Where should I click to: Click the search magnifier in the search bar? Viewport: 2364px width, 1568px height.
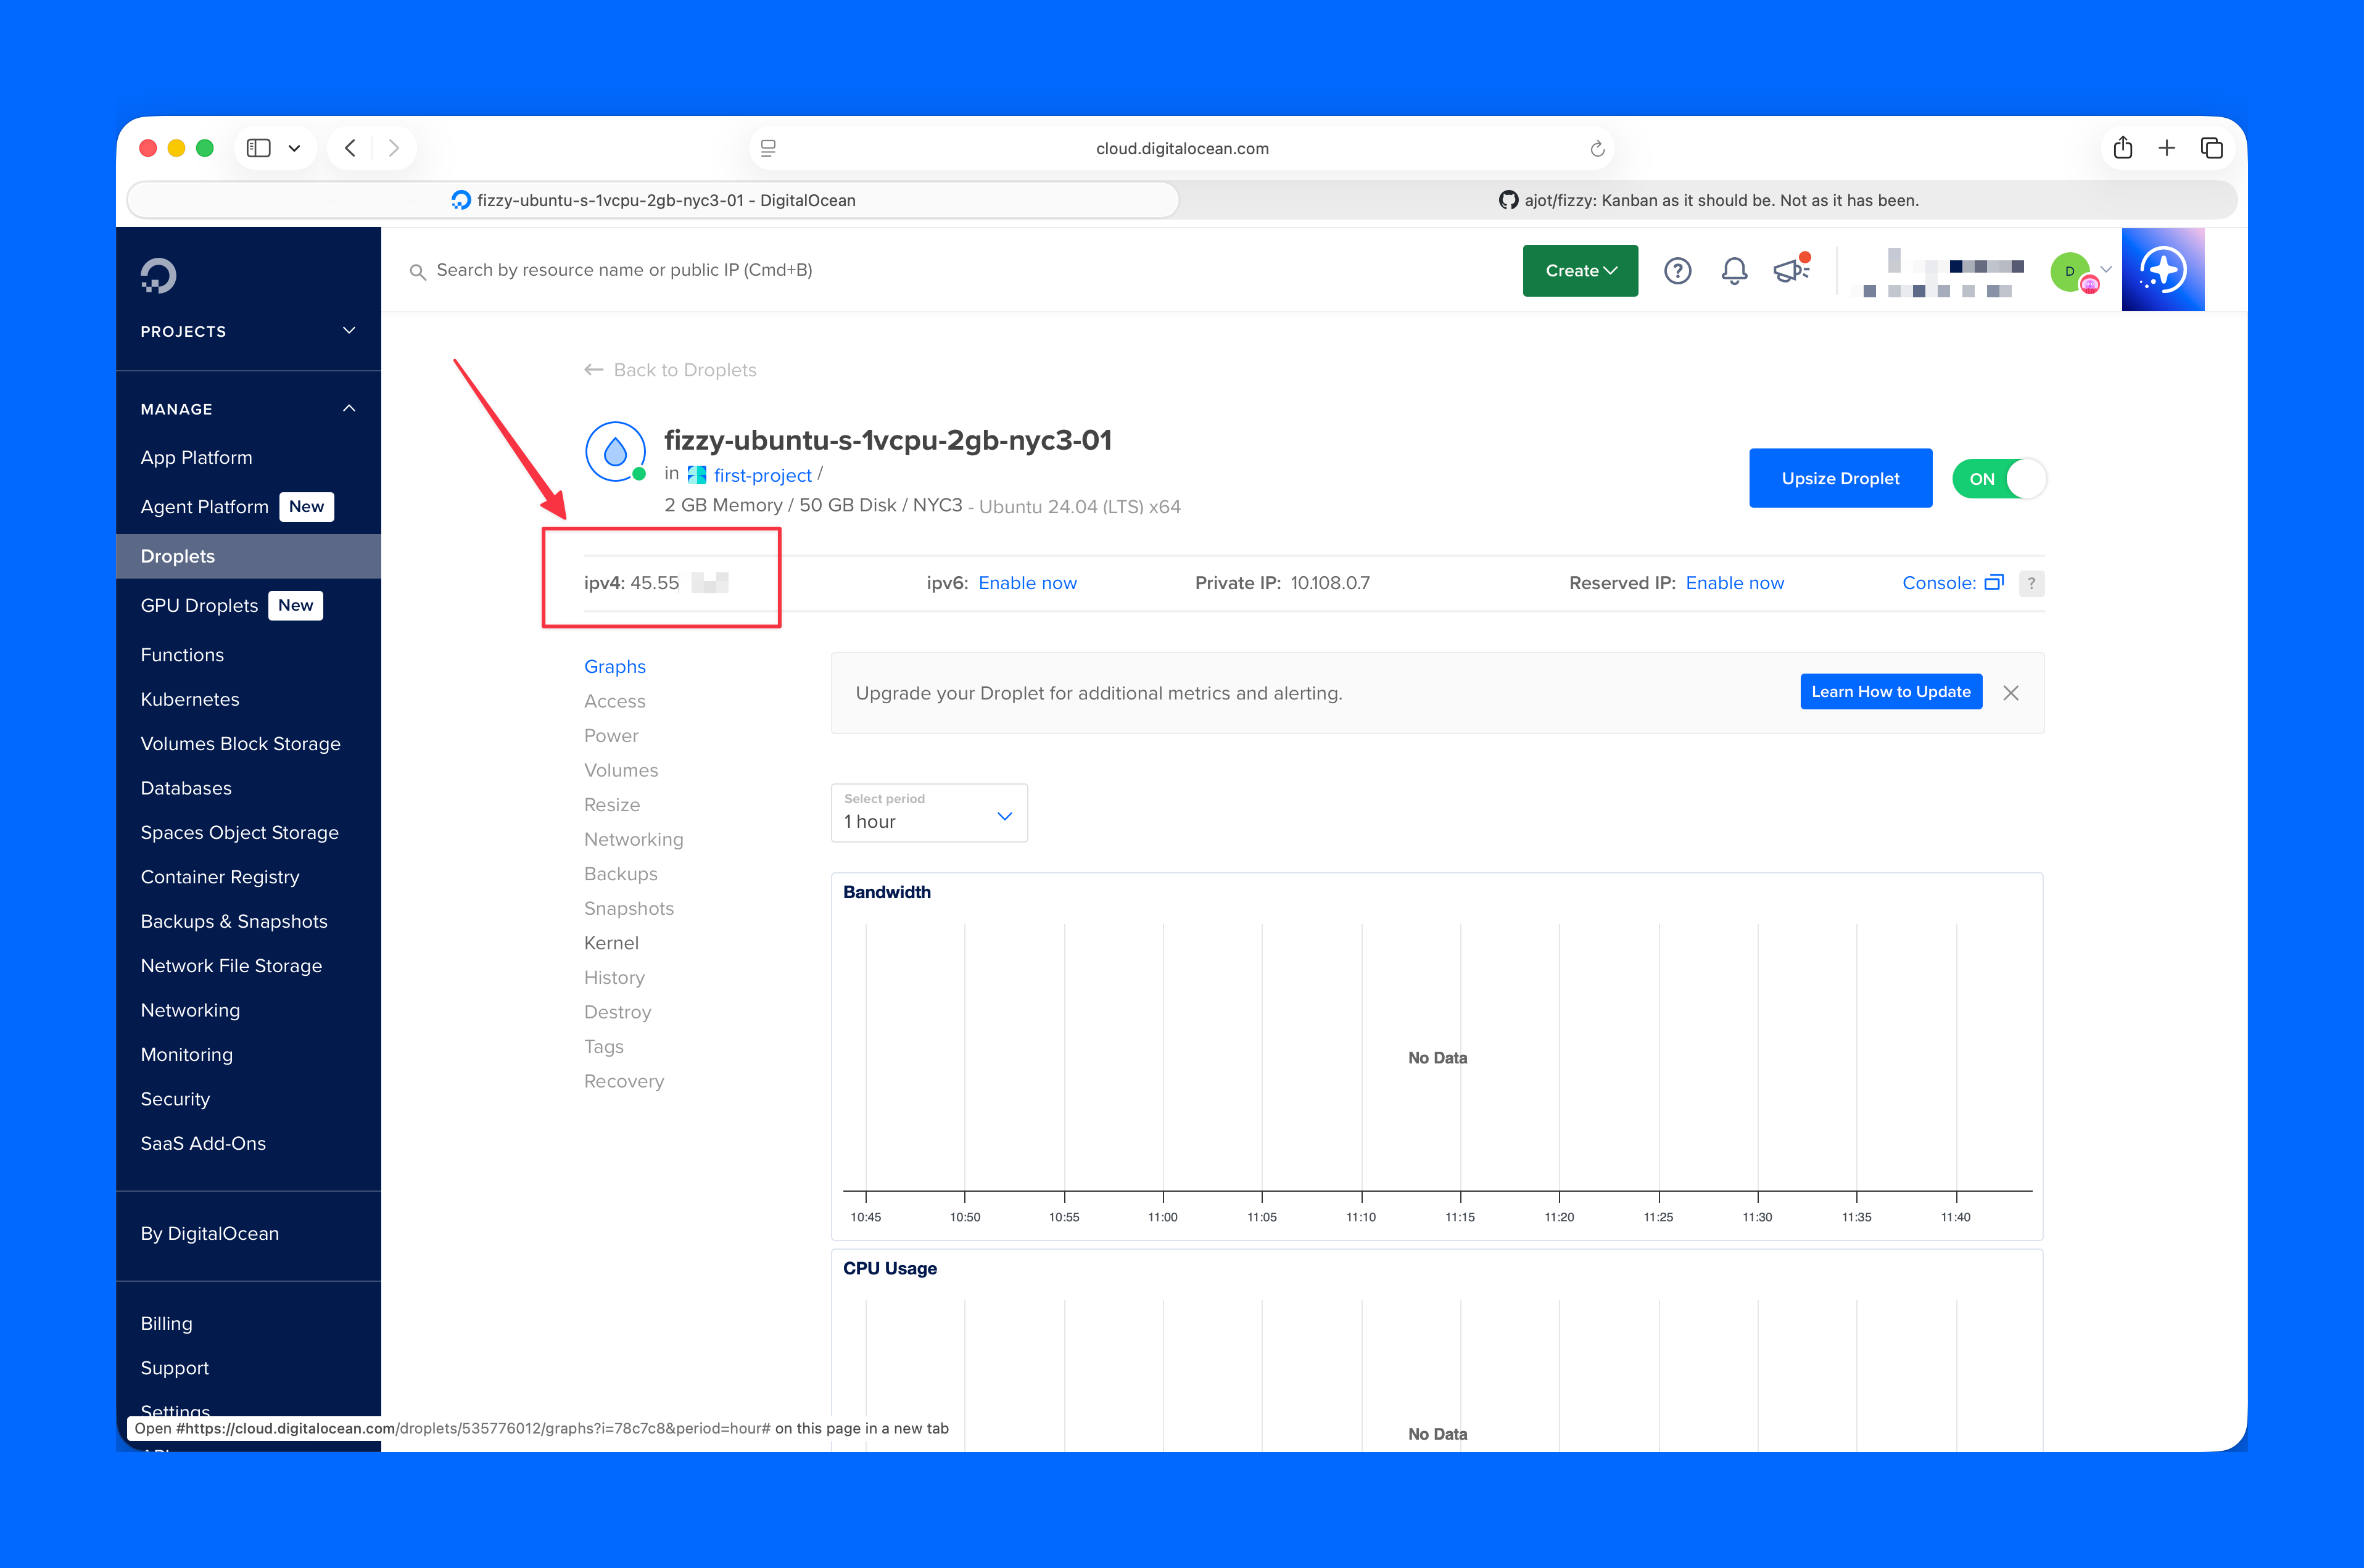(x=418, y=270)
